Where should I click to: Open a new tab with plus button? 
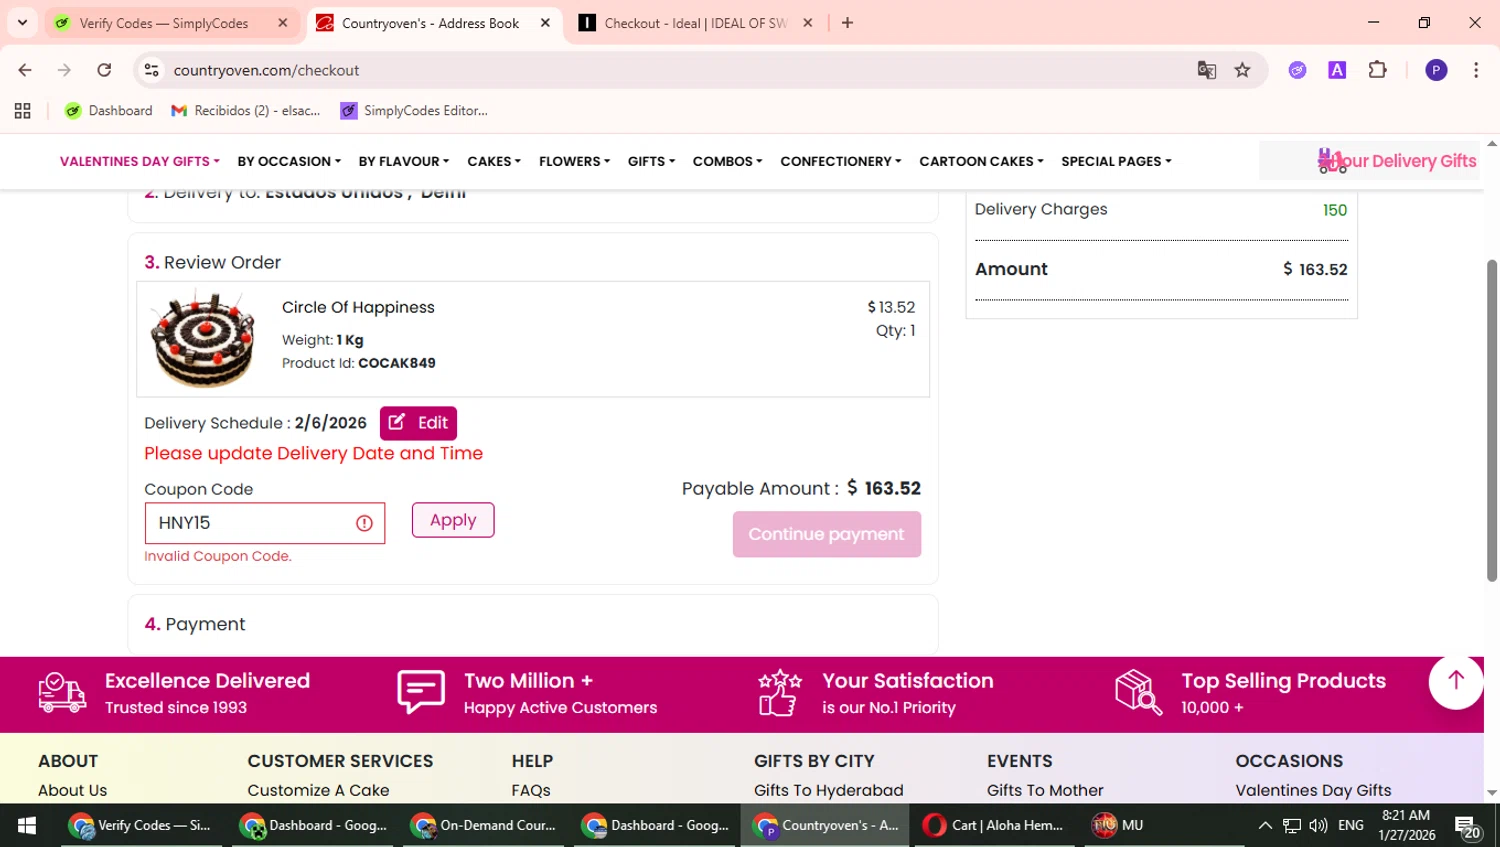tap(847, 23)
